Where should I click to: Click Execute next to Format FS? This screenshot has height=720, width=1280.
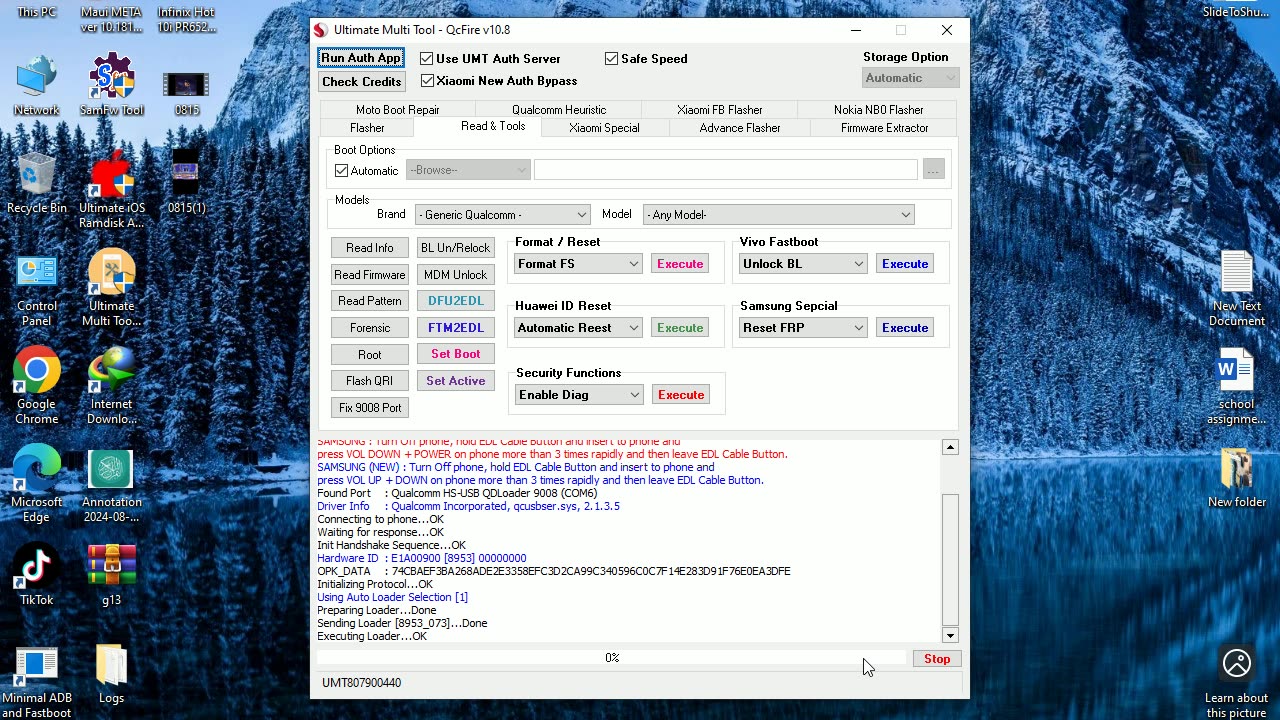coord(680,264)
